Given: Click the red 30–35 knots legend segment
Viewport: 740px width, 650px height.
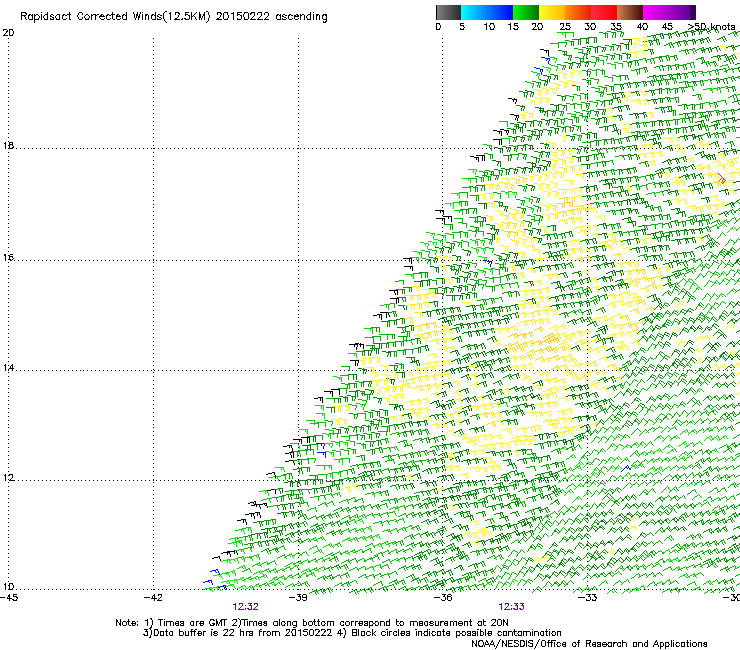Looking at the screenshot, I should (604, 12).
